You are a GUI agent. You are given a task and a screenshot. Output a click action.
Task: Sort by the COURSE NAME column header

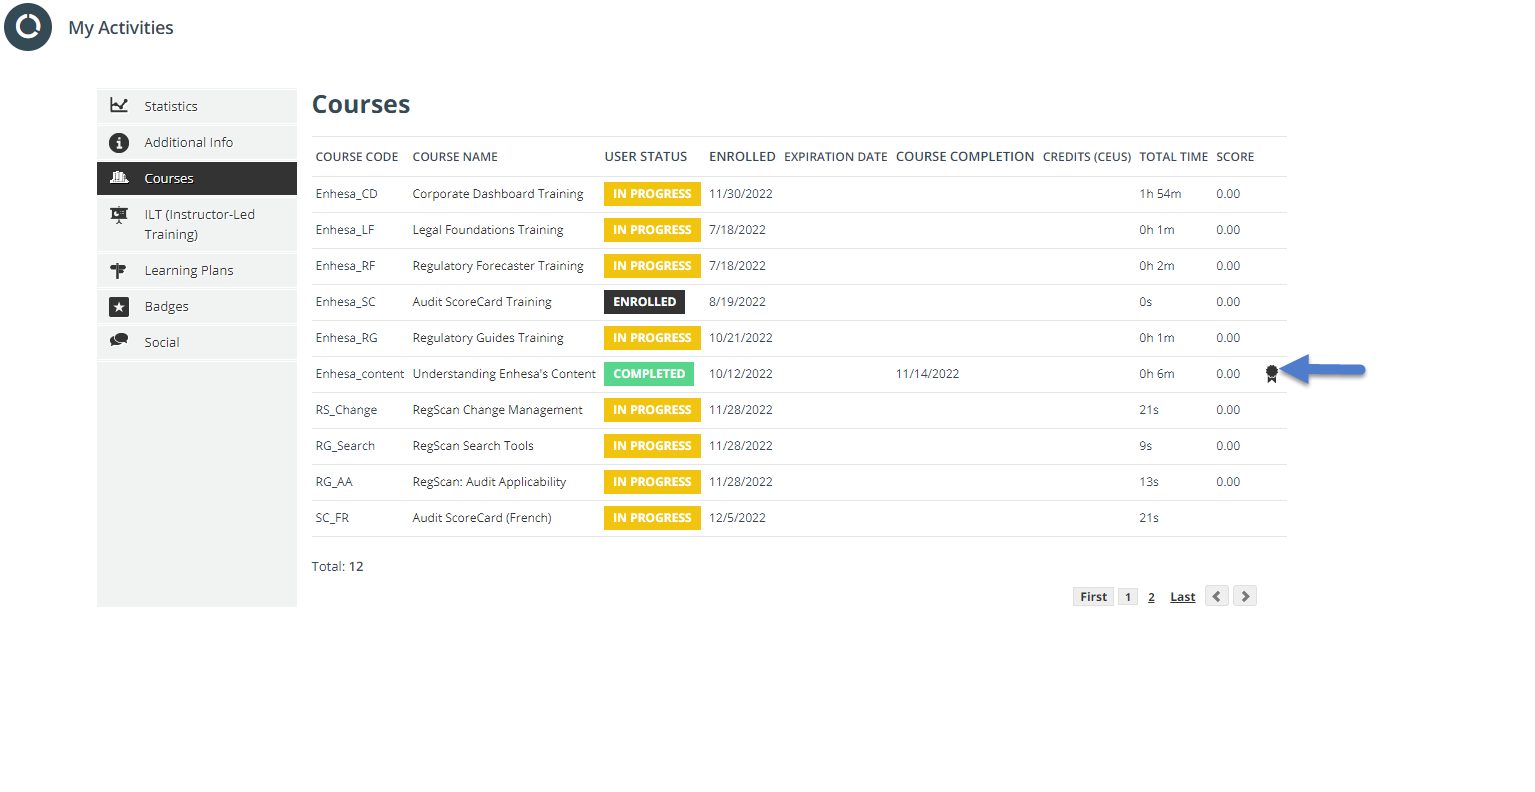[455, 157]
